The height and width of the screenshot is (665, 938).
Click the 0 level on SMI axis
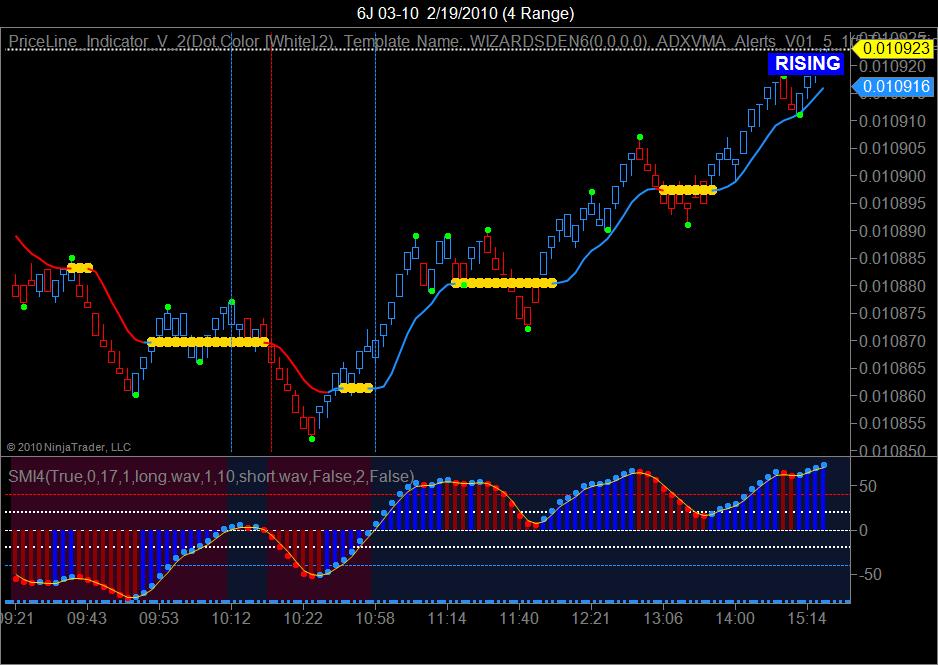pyautogui.click(x=863, y=530)
